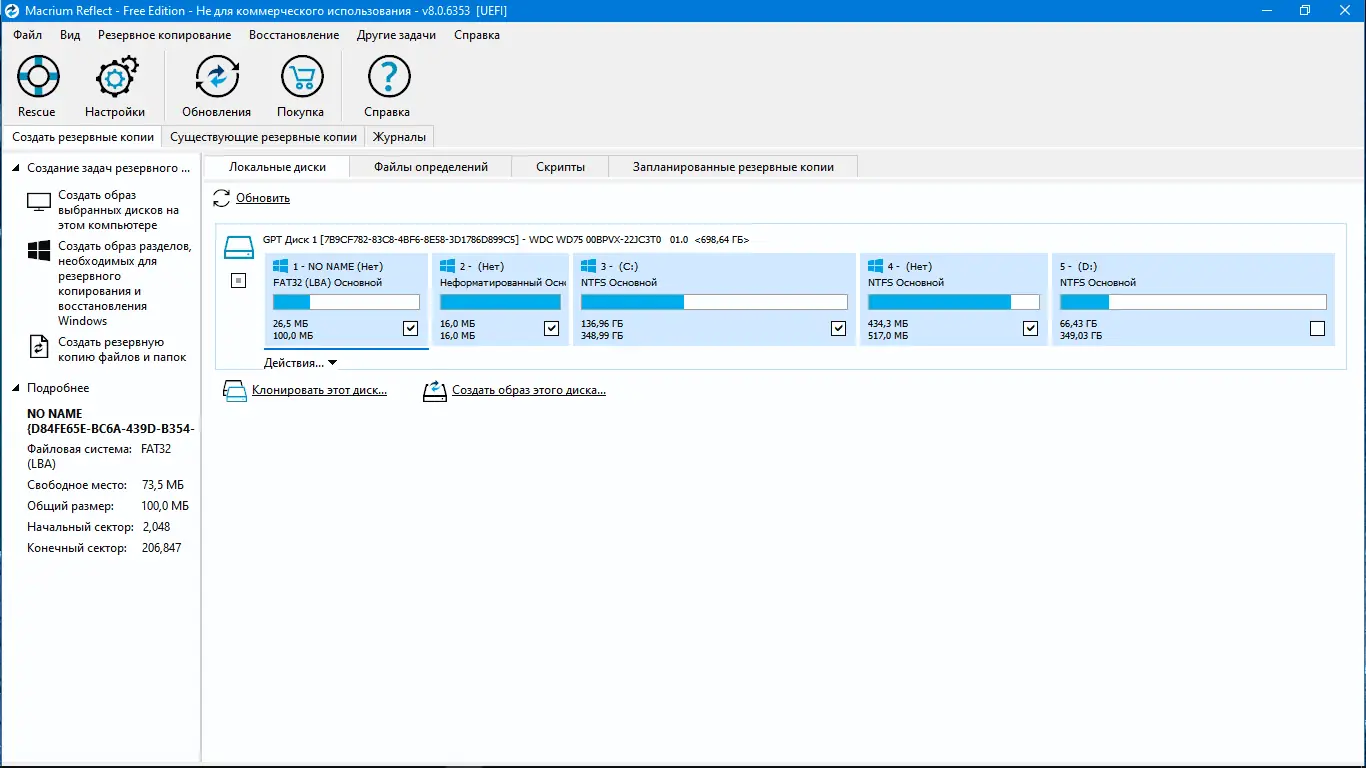Image resolution: width=1366 pixels, height=768 pixels.
Task: Click Клонировать этот диск link
Action: pos(319,391)
